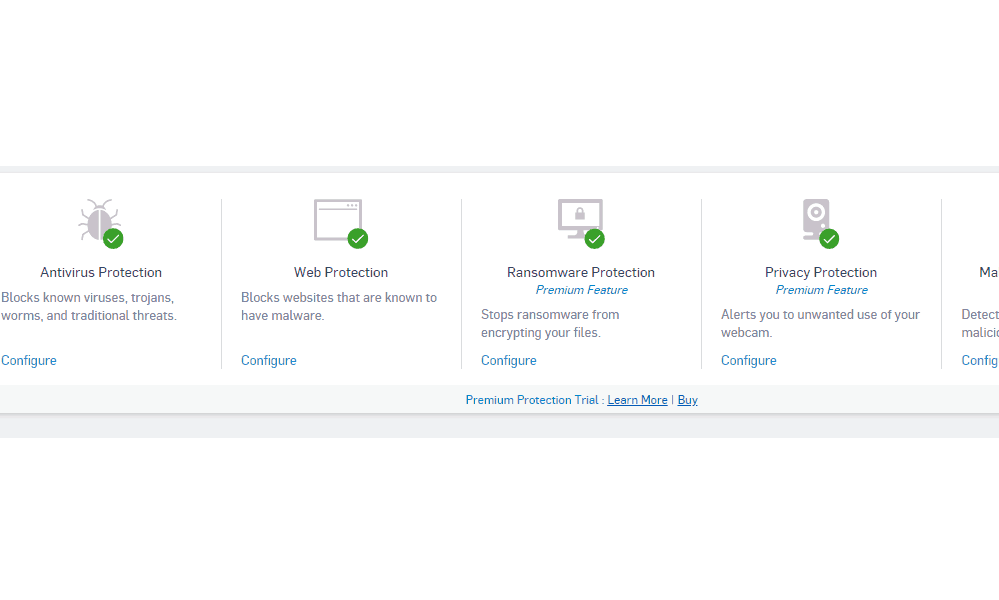Select the Ransomware Protection title

coord(581,273)
